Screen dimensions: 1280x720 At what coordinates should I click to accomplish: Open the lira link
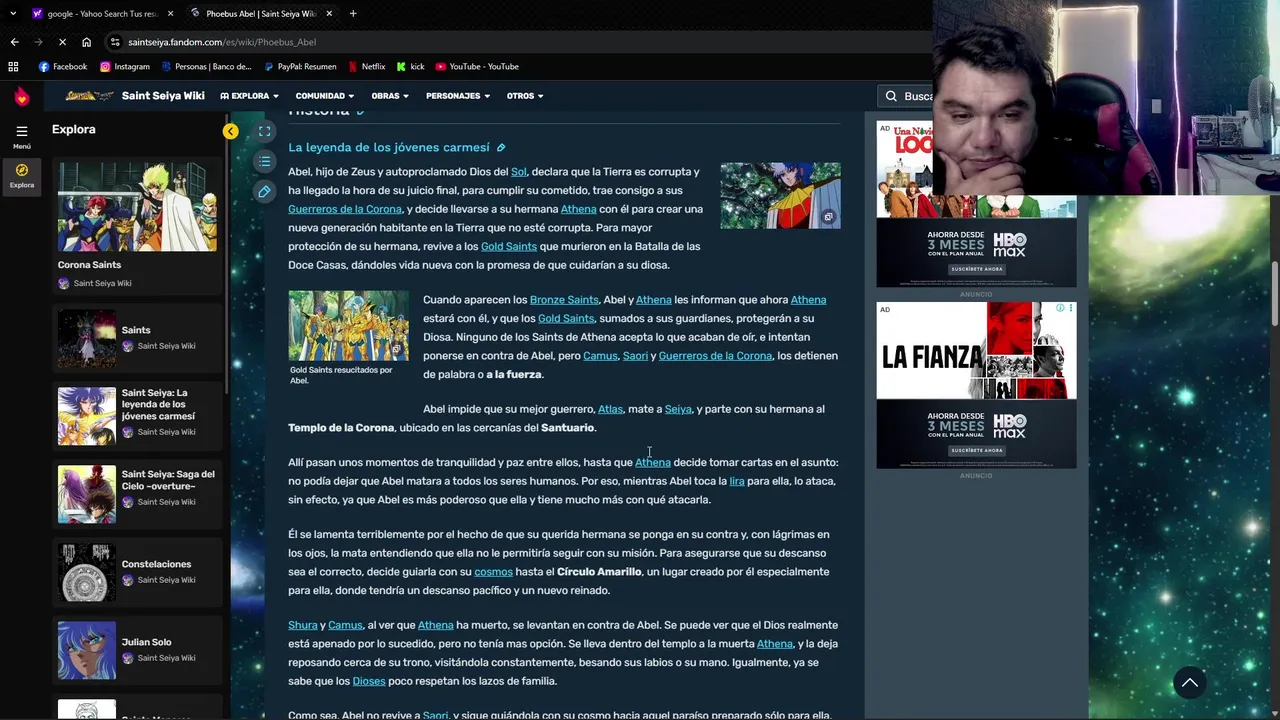(x=737, y=481)
